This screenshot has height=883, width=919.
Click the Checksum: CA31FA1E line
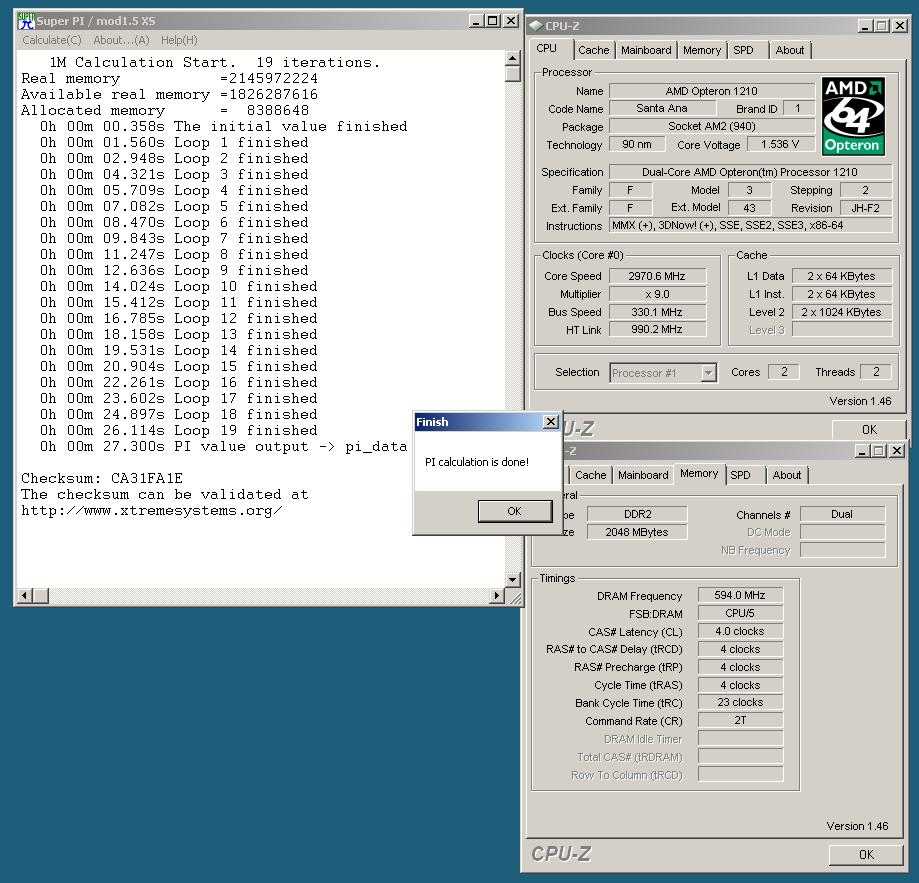(x=102, y=478)
